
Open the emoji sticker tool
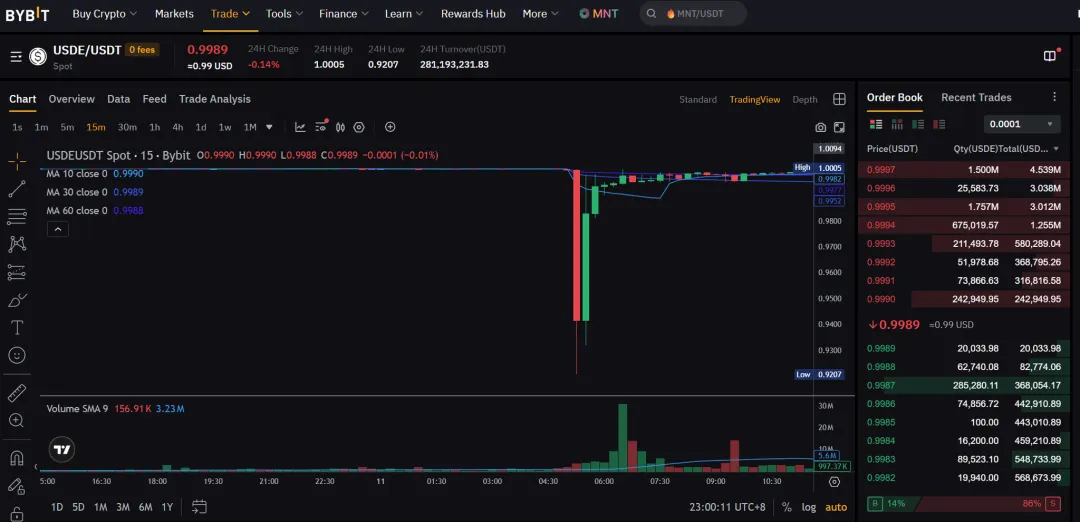click(x=17, y=355)
